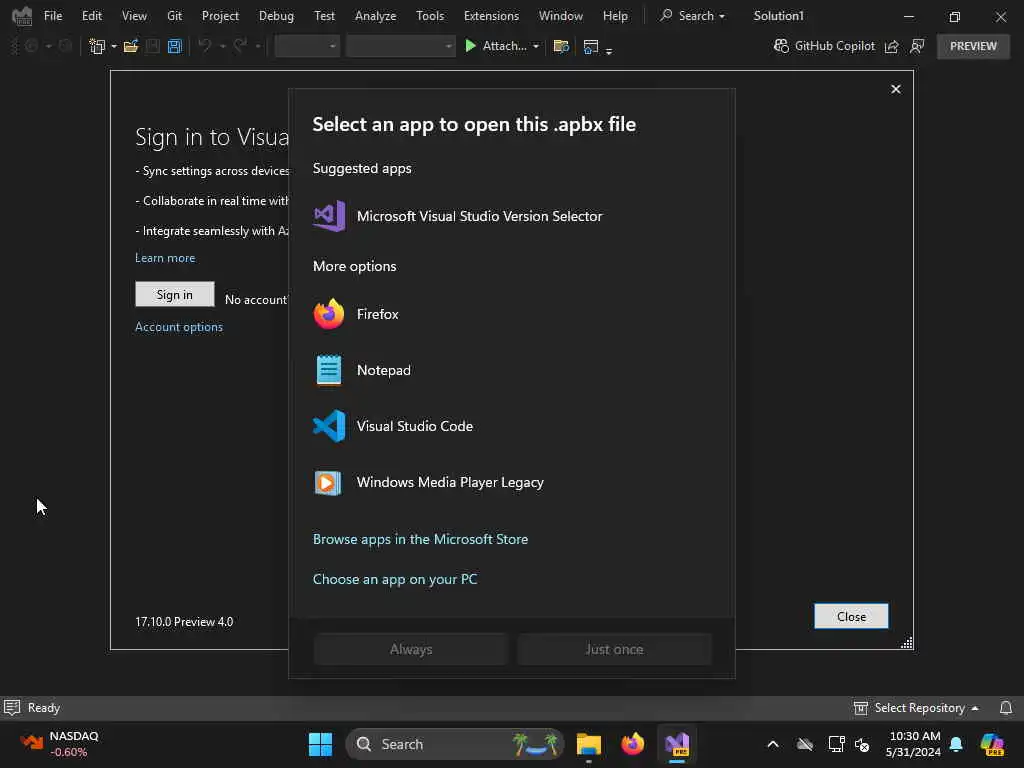Screen dimensions: 1024x768
Task: Open the Extensions menu
Action: click(491, 16)
